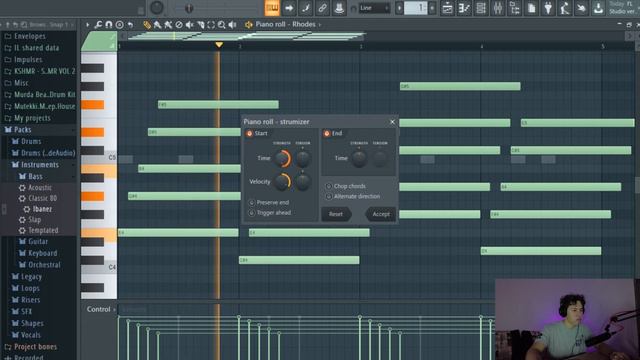The width and height of the screenshot is (640, 360).
Task: Click the Start Velocity tension knob
Action: point(303,182)
